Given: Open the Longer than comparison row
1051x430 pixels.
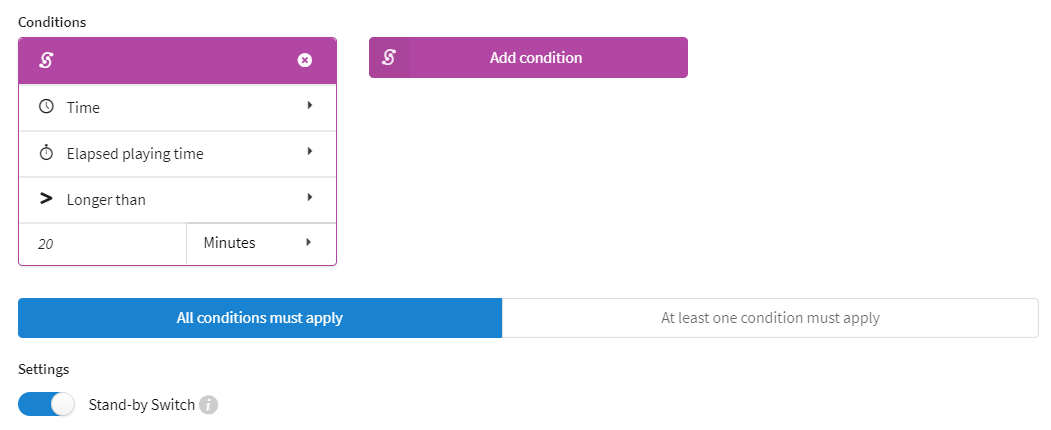Looking at the screenshot, I should (x=178, y=200).
